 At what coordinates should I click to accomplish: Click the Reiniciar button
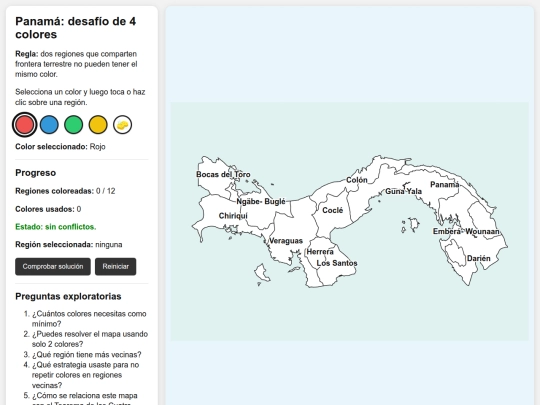pos(115,267)
